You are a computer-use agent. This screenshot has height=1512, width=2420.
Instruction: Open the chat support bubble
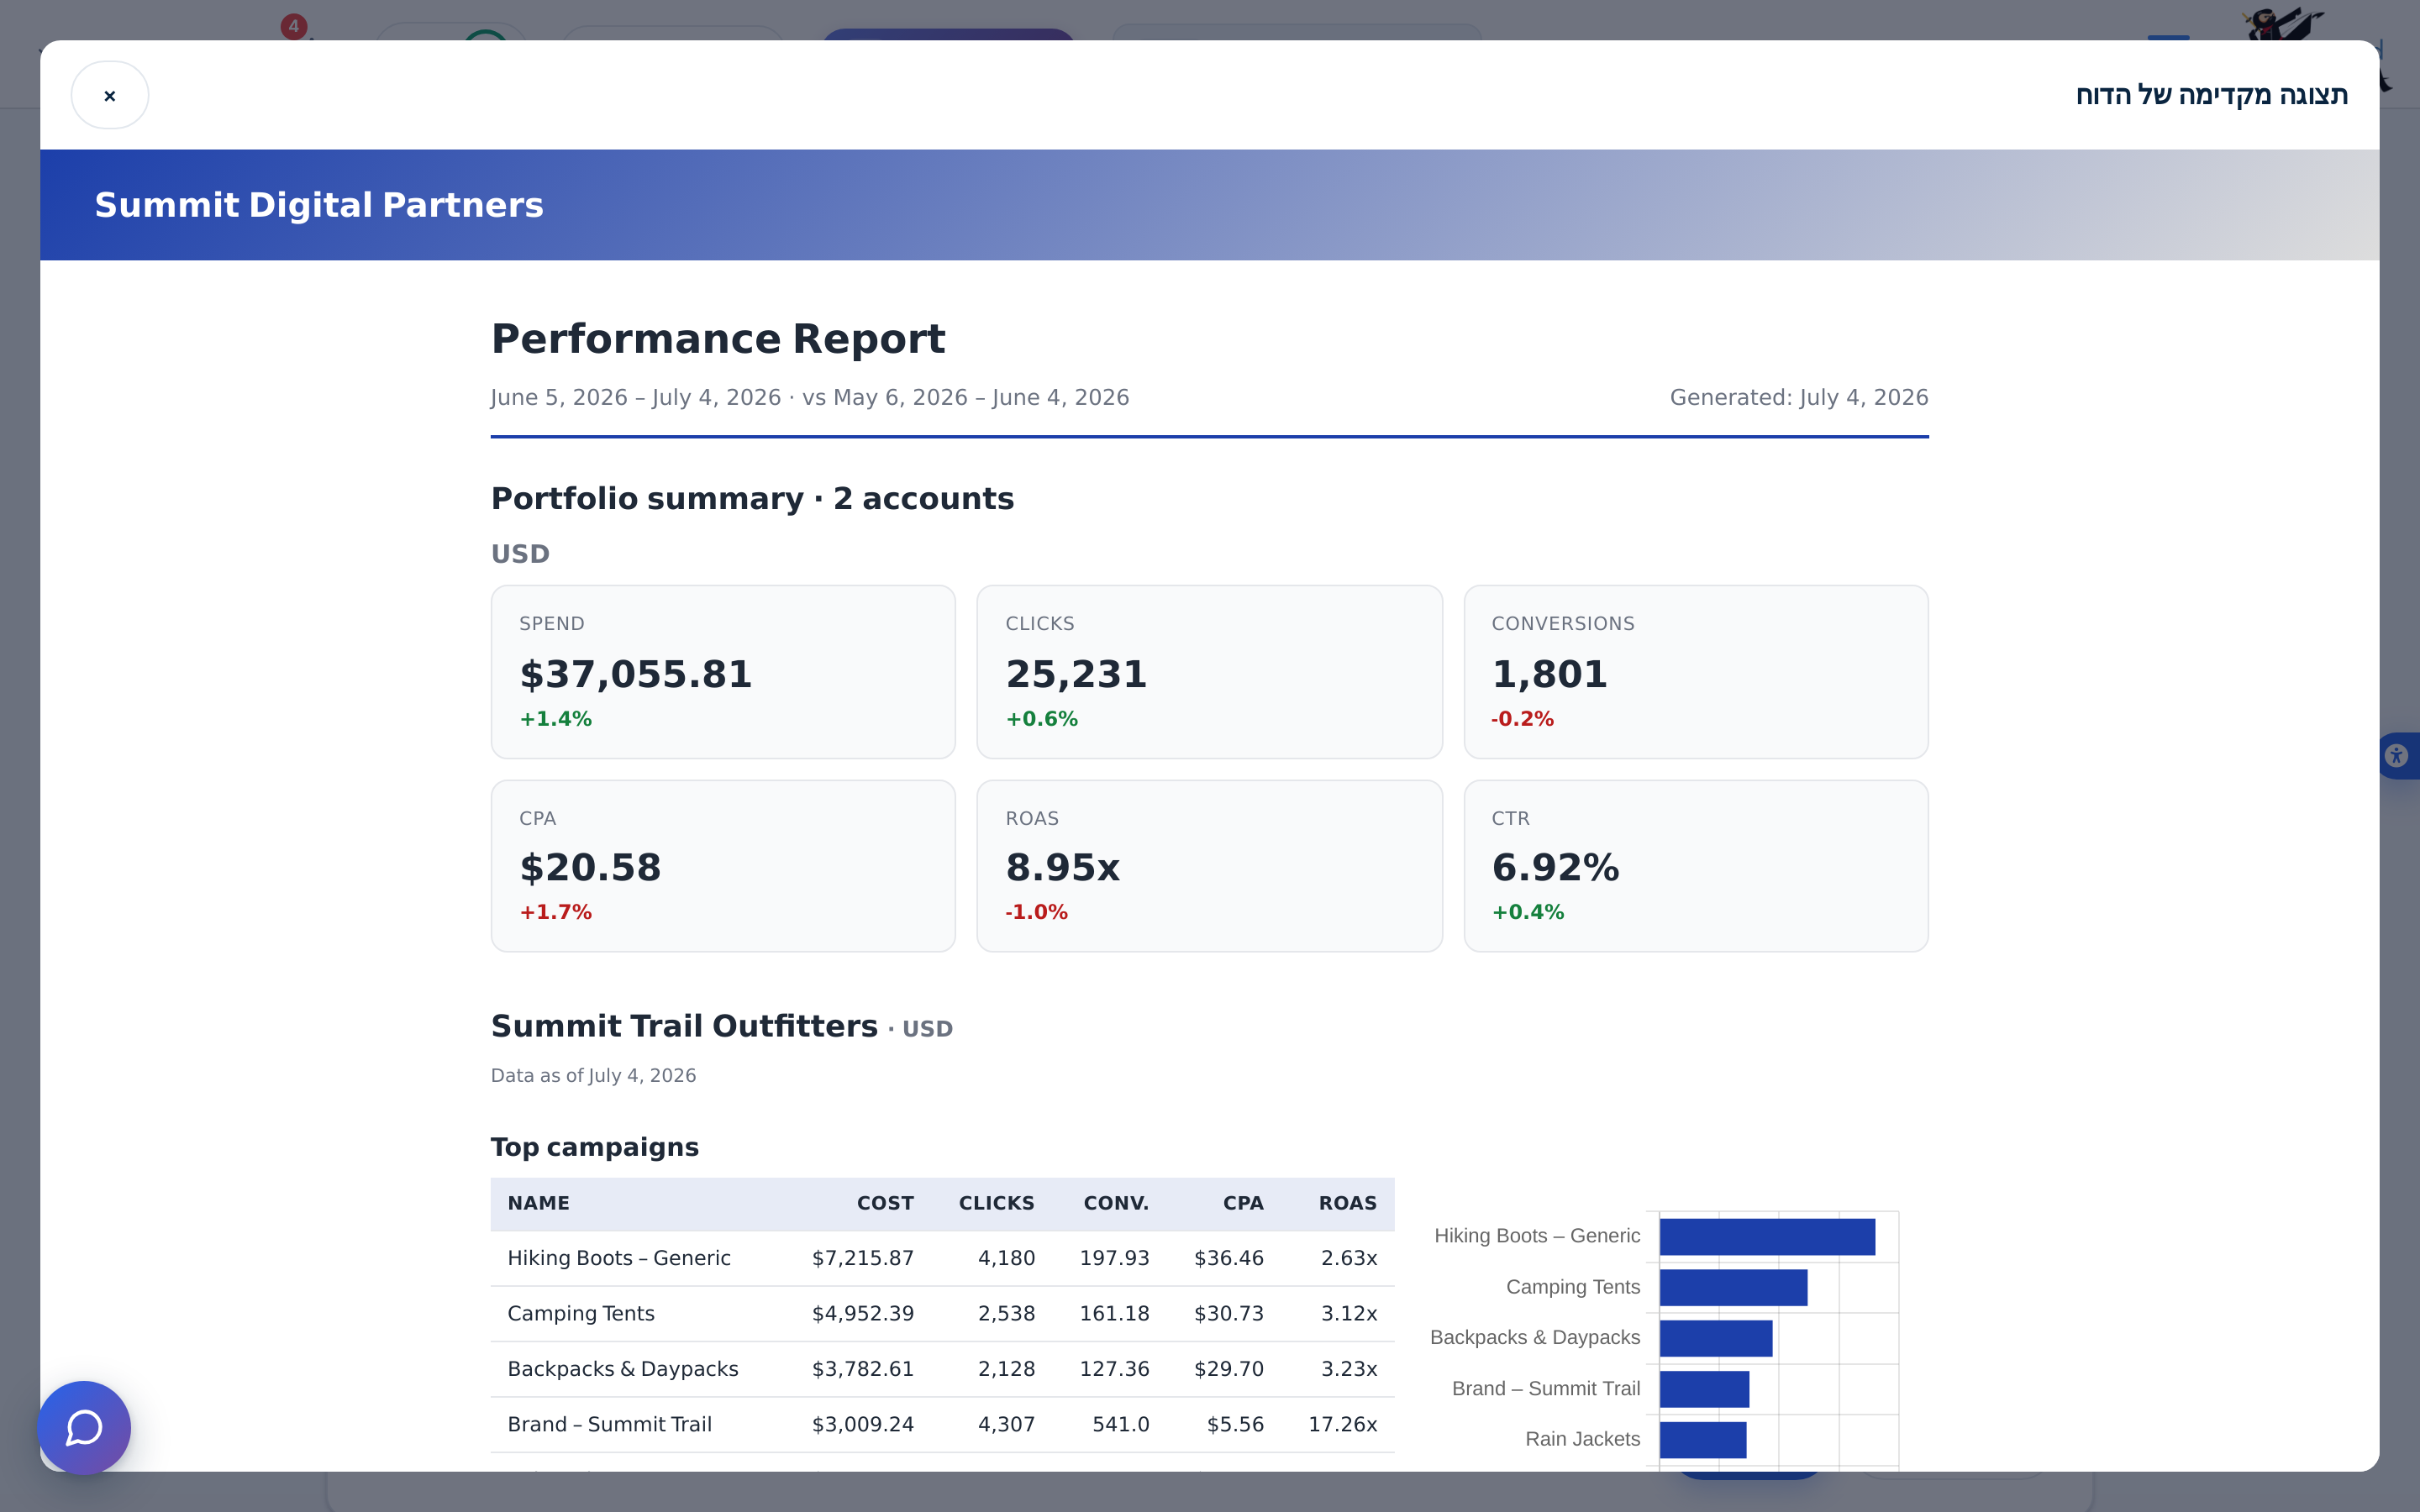84,1427
